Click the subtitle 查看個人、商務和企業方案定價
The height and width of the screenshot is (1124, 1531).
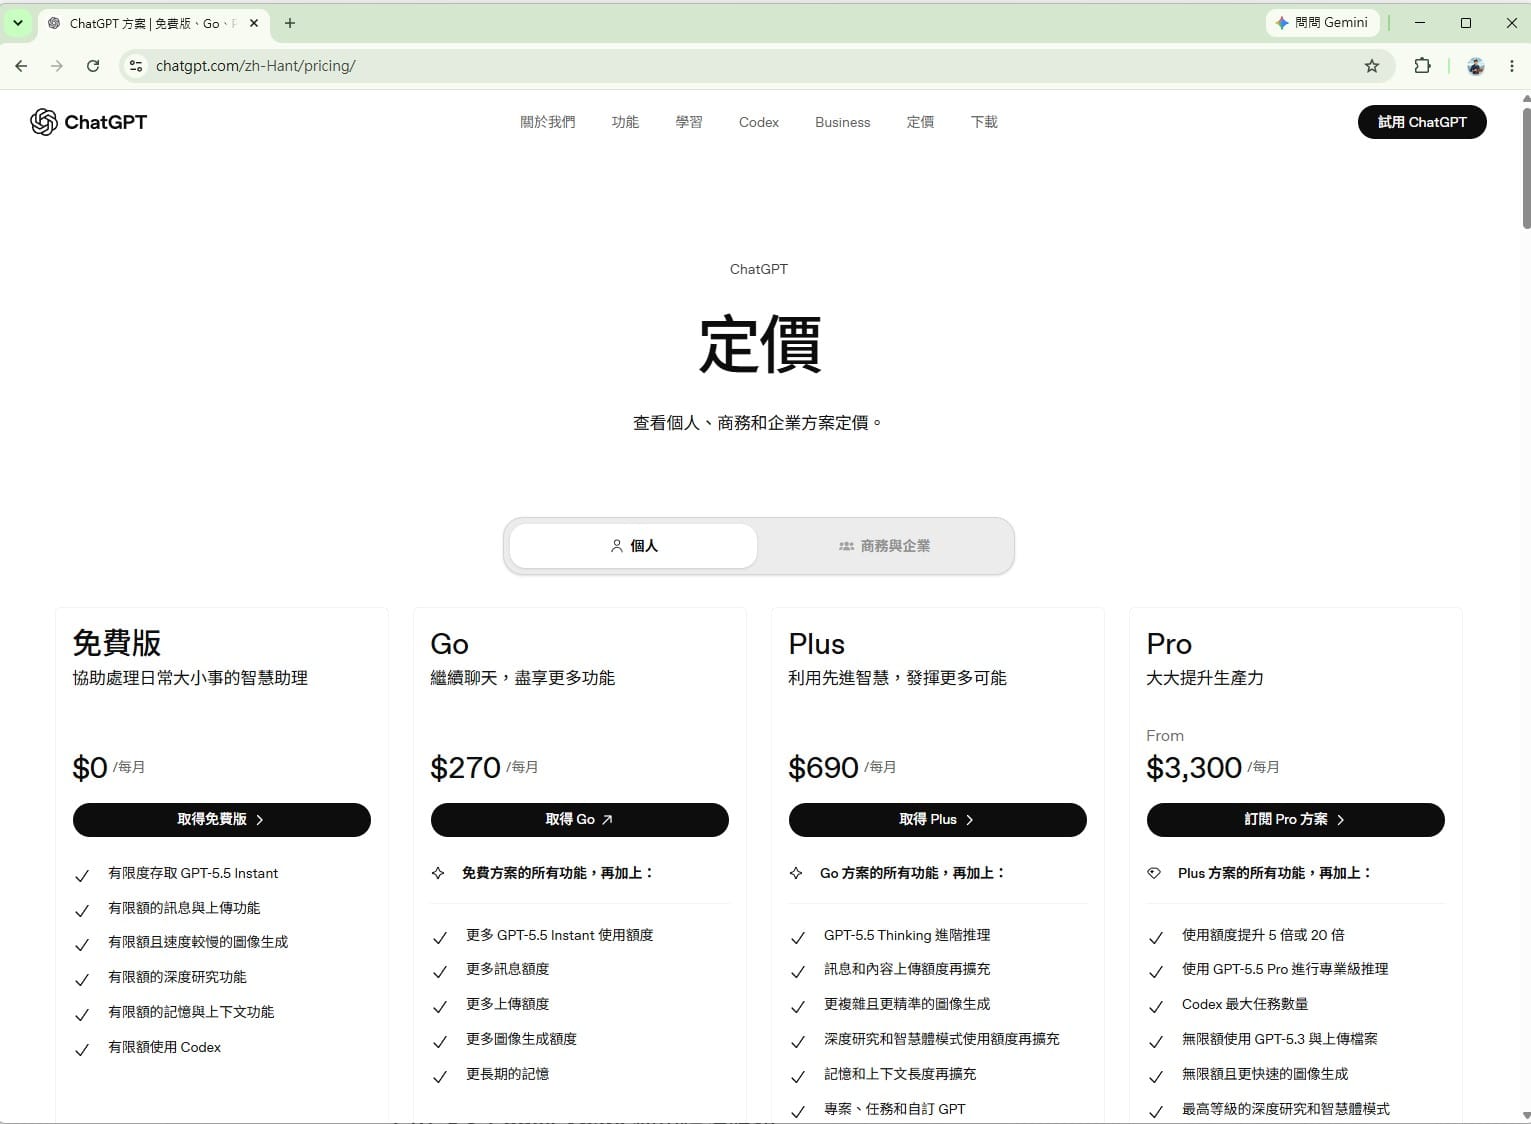[x=758, y=423]
